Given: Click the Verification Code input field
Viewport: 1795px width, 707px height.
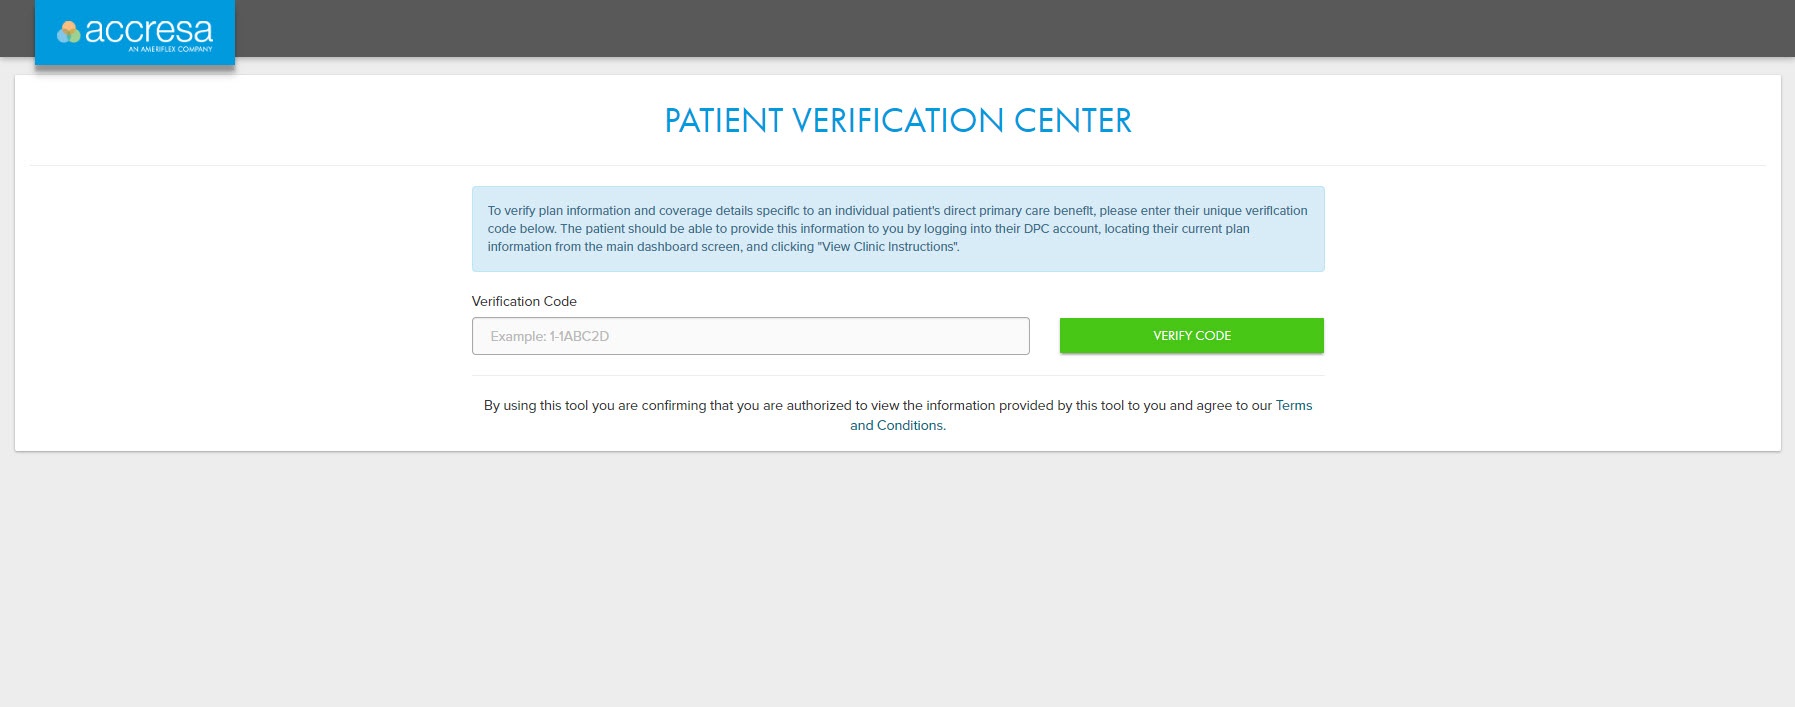Looking at the screenshot, I should 750,336.
